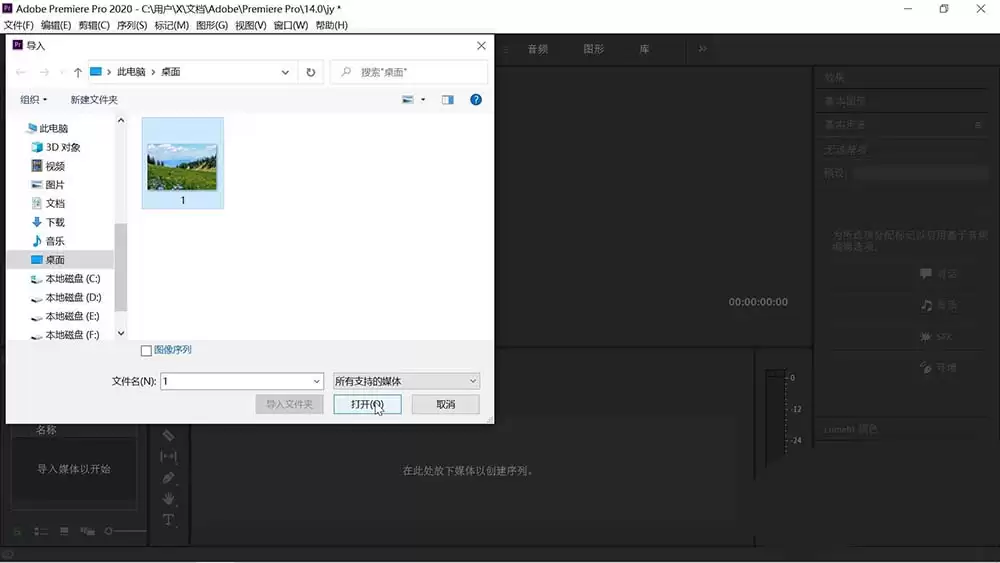This screenshot has width=1000, height=563.
Task: Open the 所有支持的媒体 file type dropdown
Action: pos(406,381)
